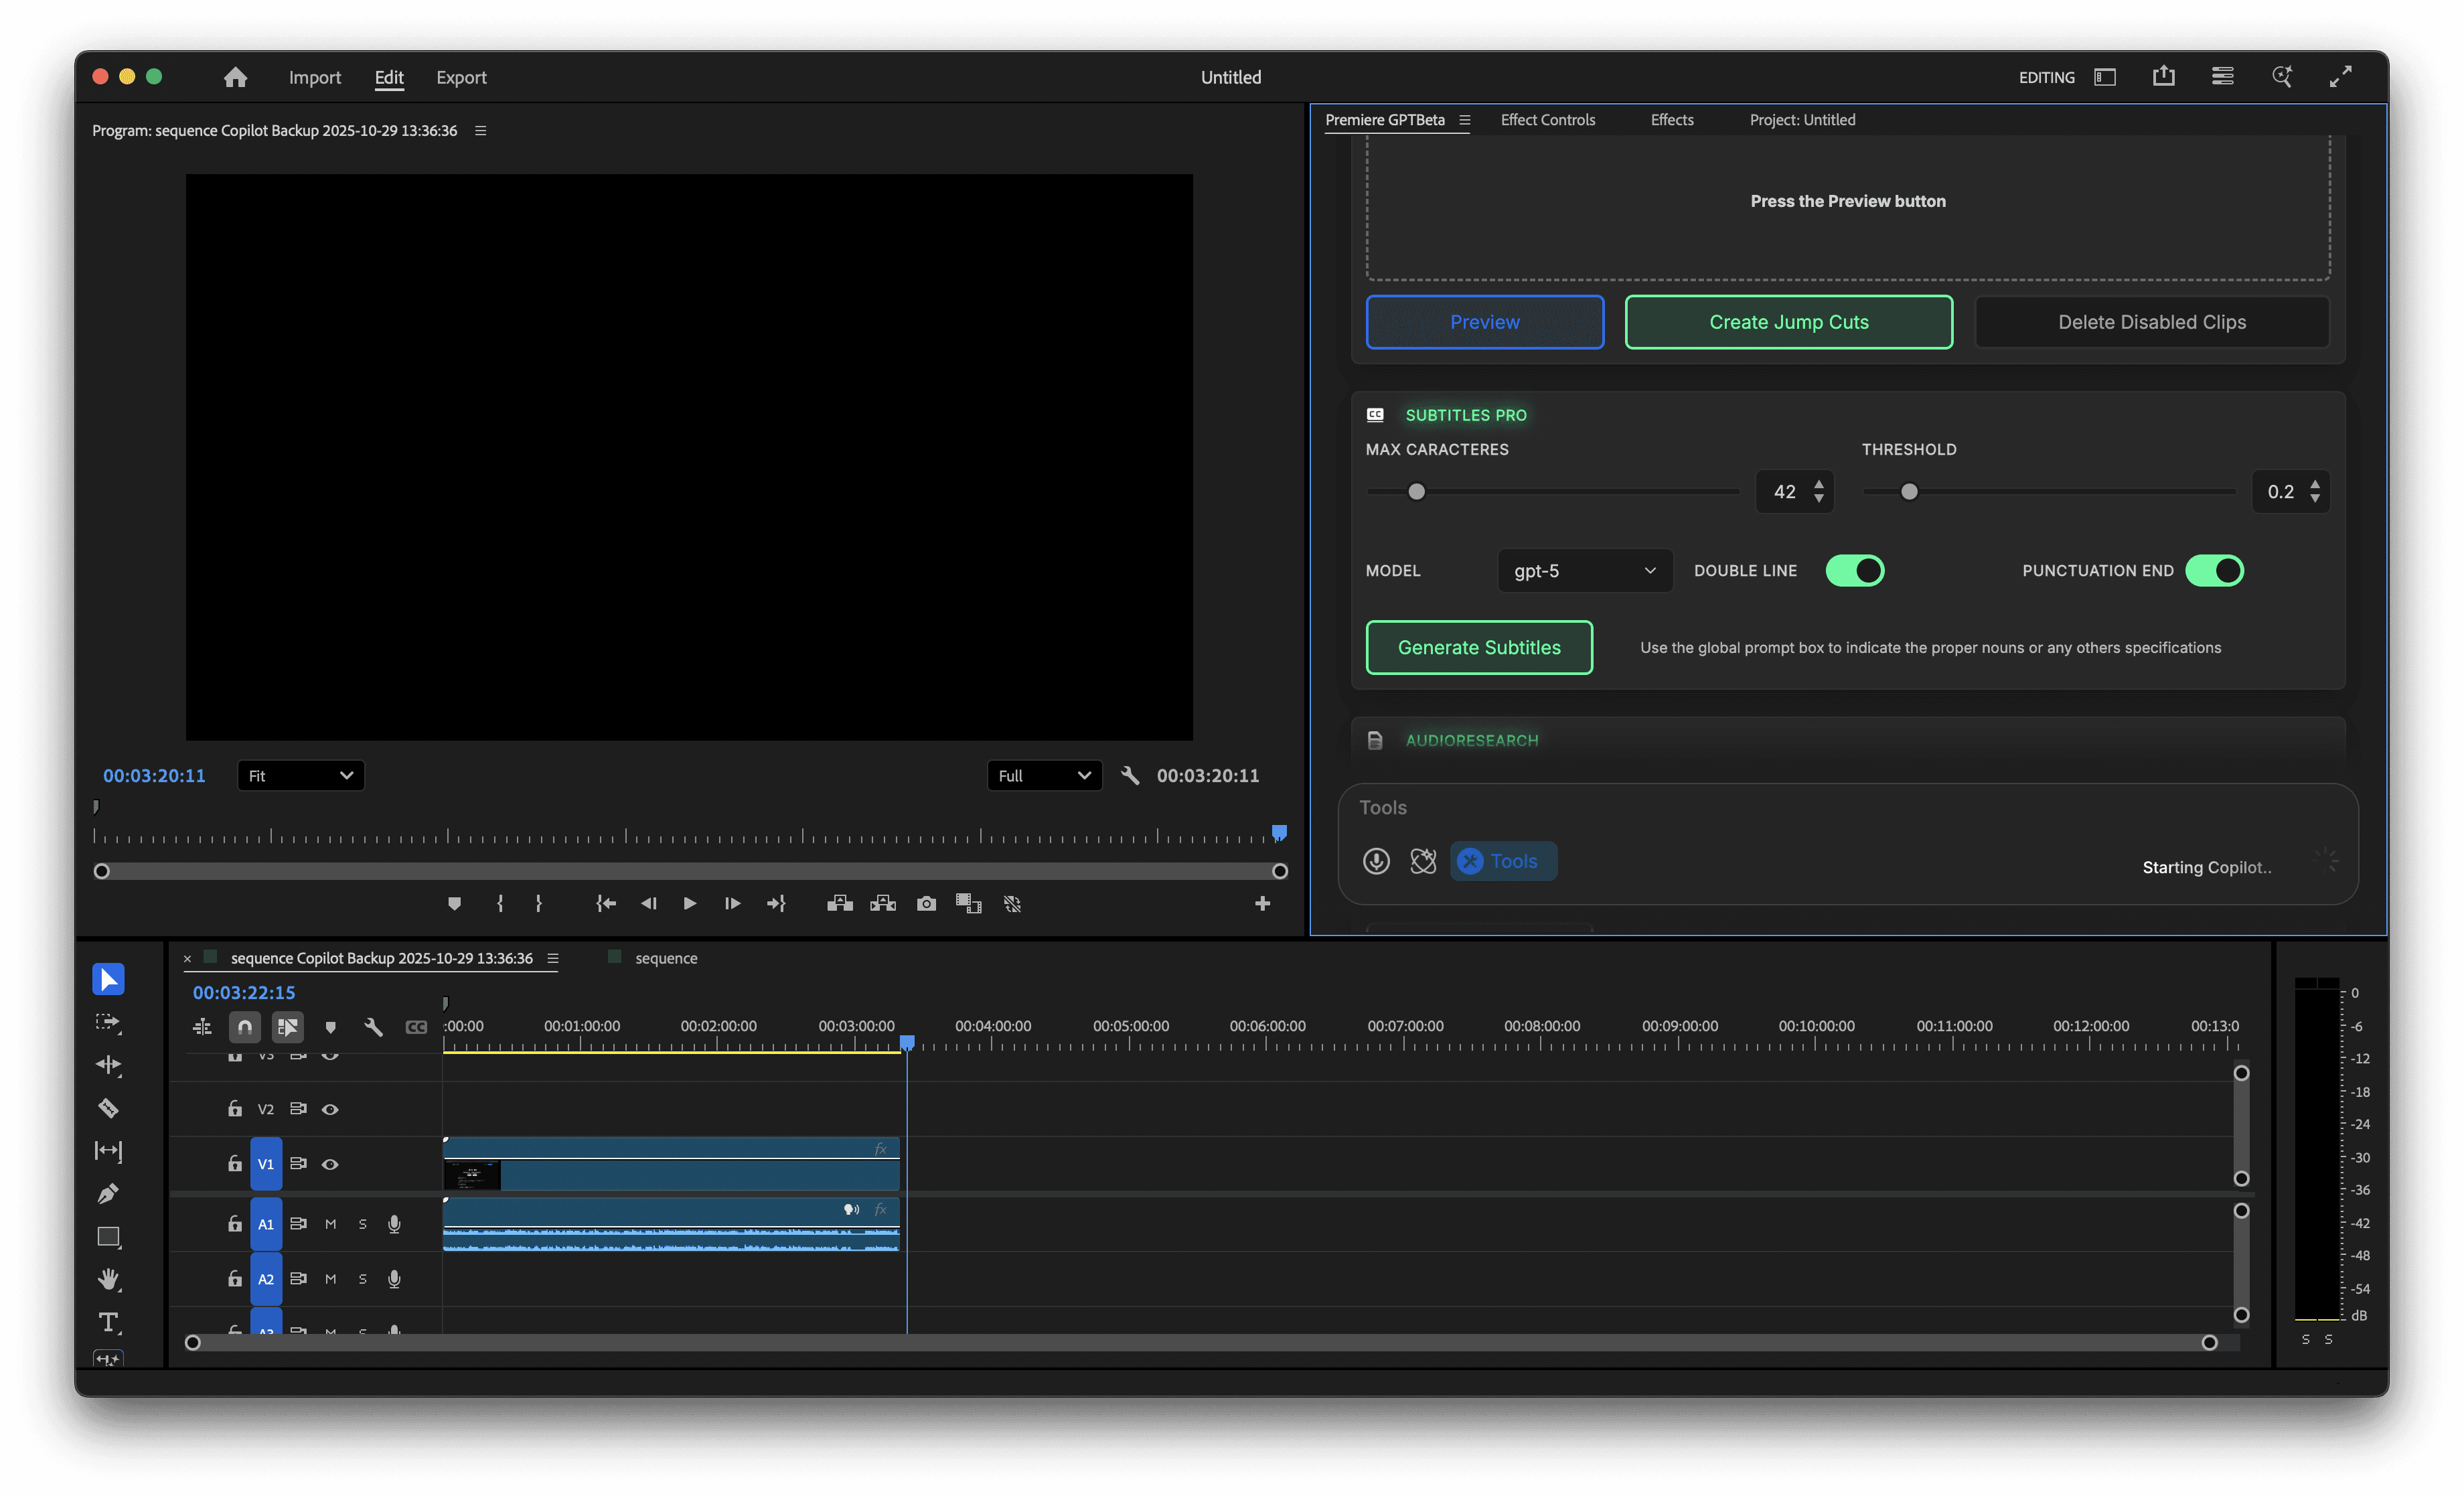2464x1496 pixels.
Task: Select the Track Select Forward tool
Action: (108, 1022)
